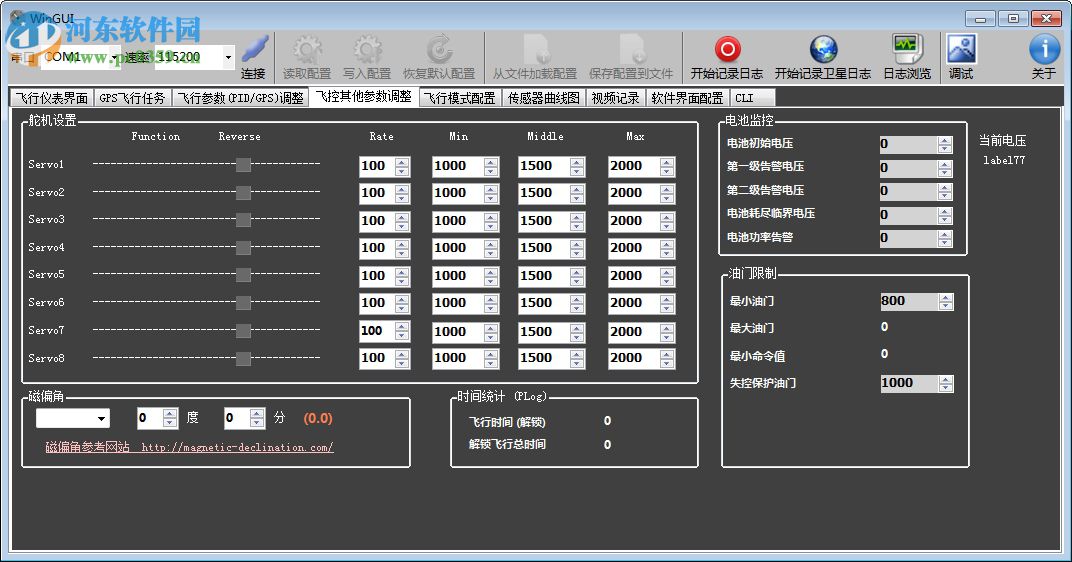Click the label77 text under 当前电压

pyautogui.click(x=1004, y=160)
